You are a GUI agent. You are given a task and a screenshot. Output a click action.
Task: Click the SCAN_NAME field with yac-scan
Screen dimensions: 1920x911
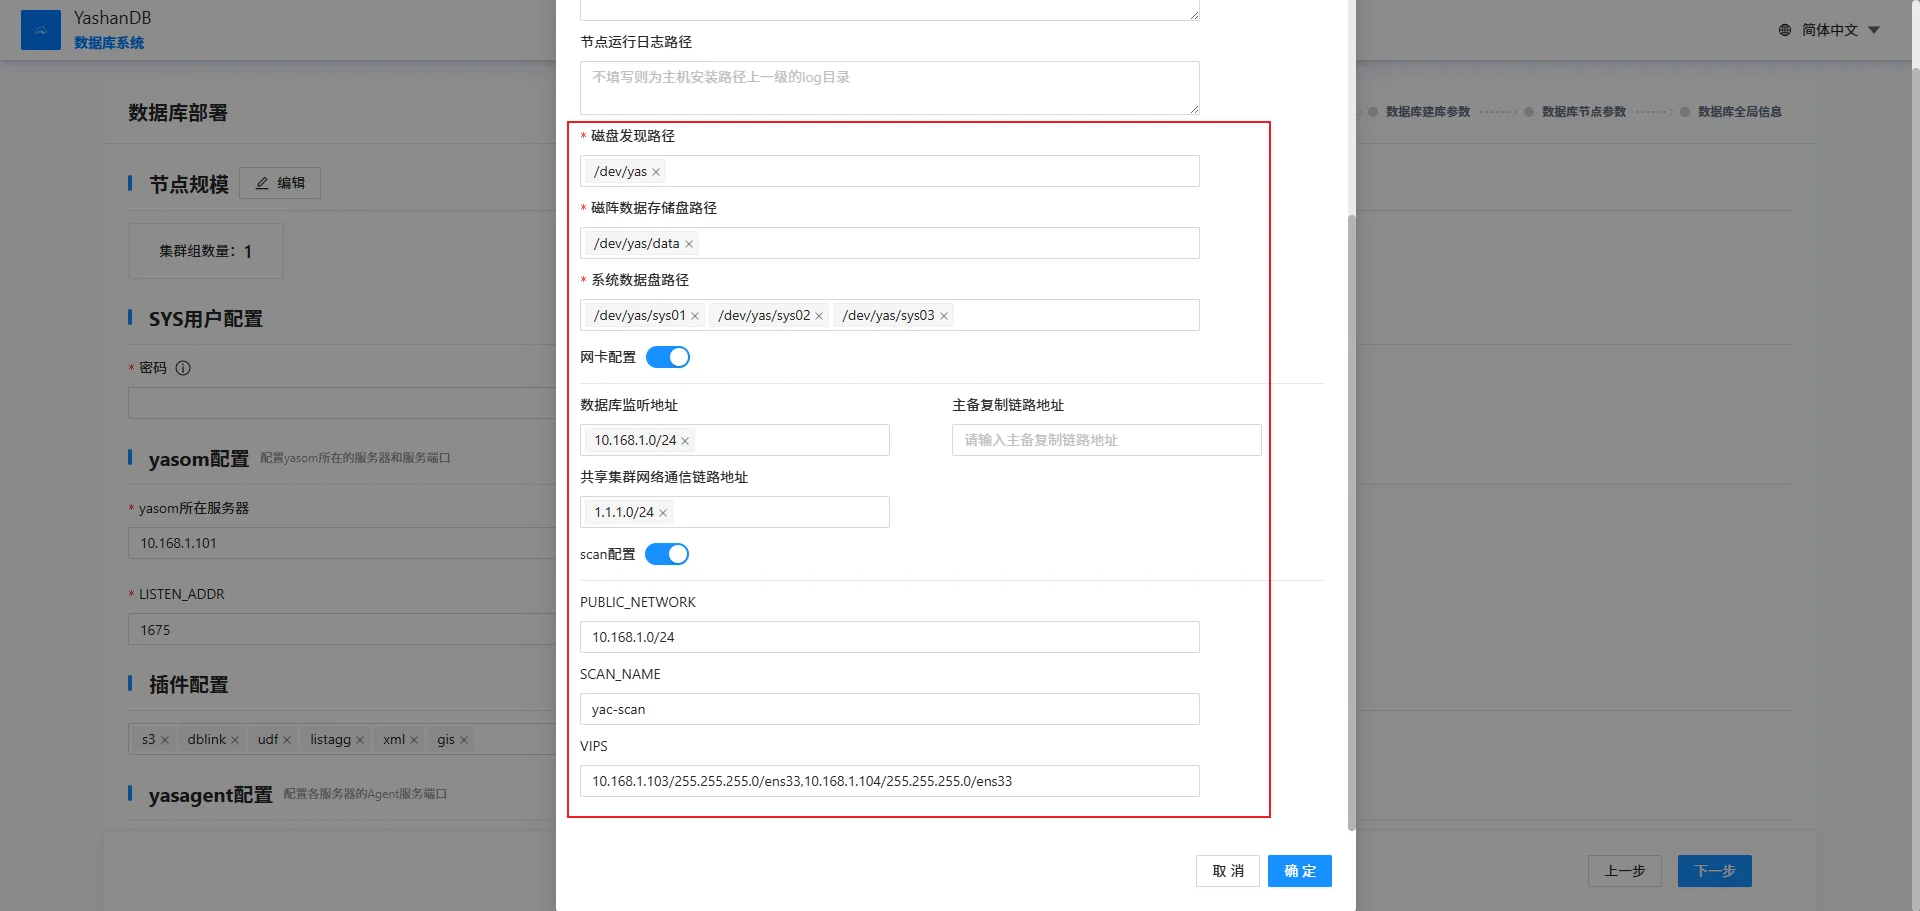coord(889,709)
